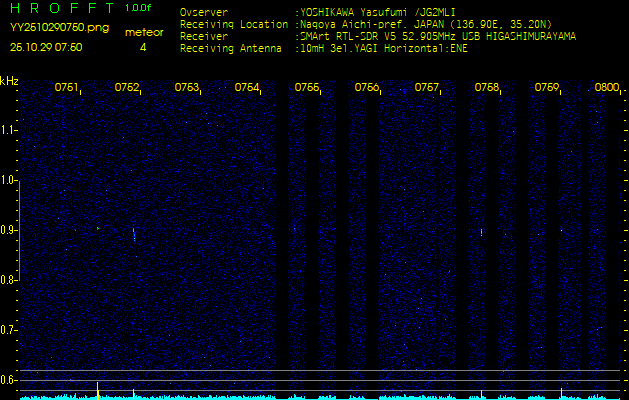Click the 'Ovserver' field label
Image resolution: width=629 pixels, height=400 pixels.
tap(204, 12)
